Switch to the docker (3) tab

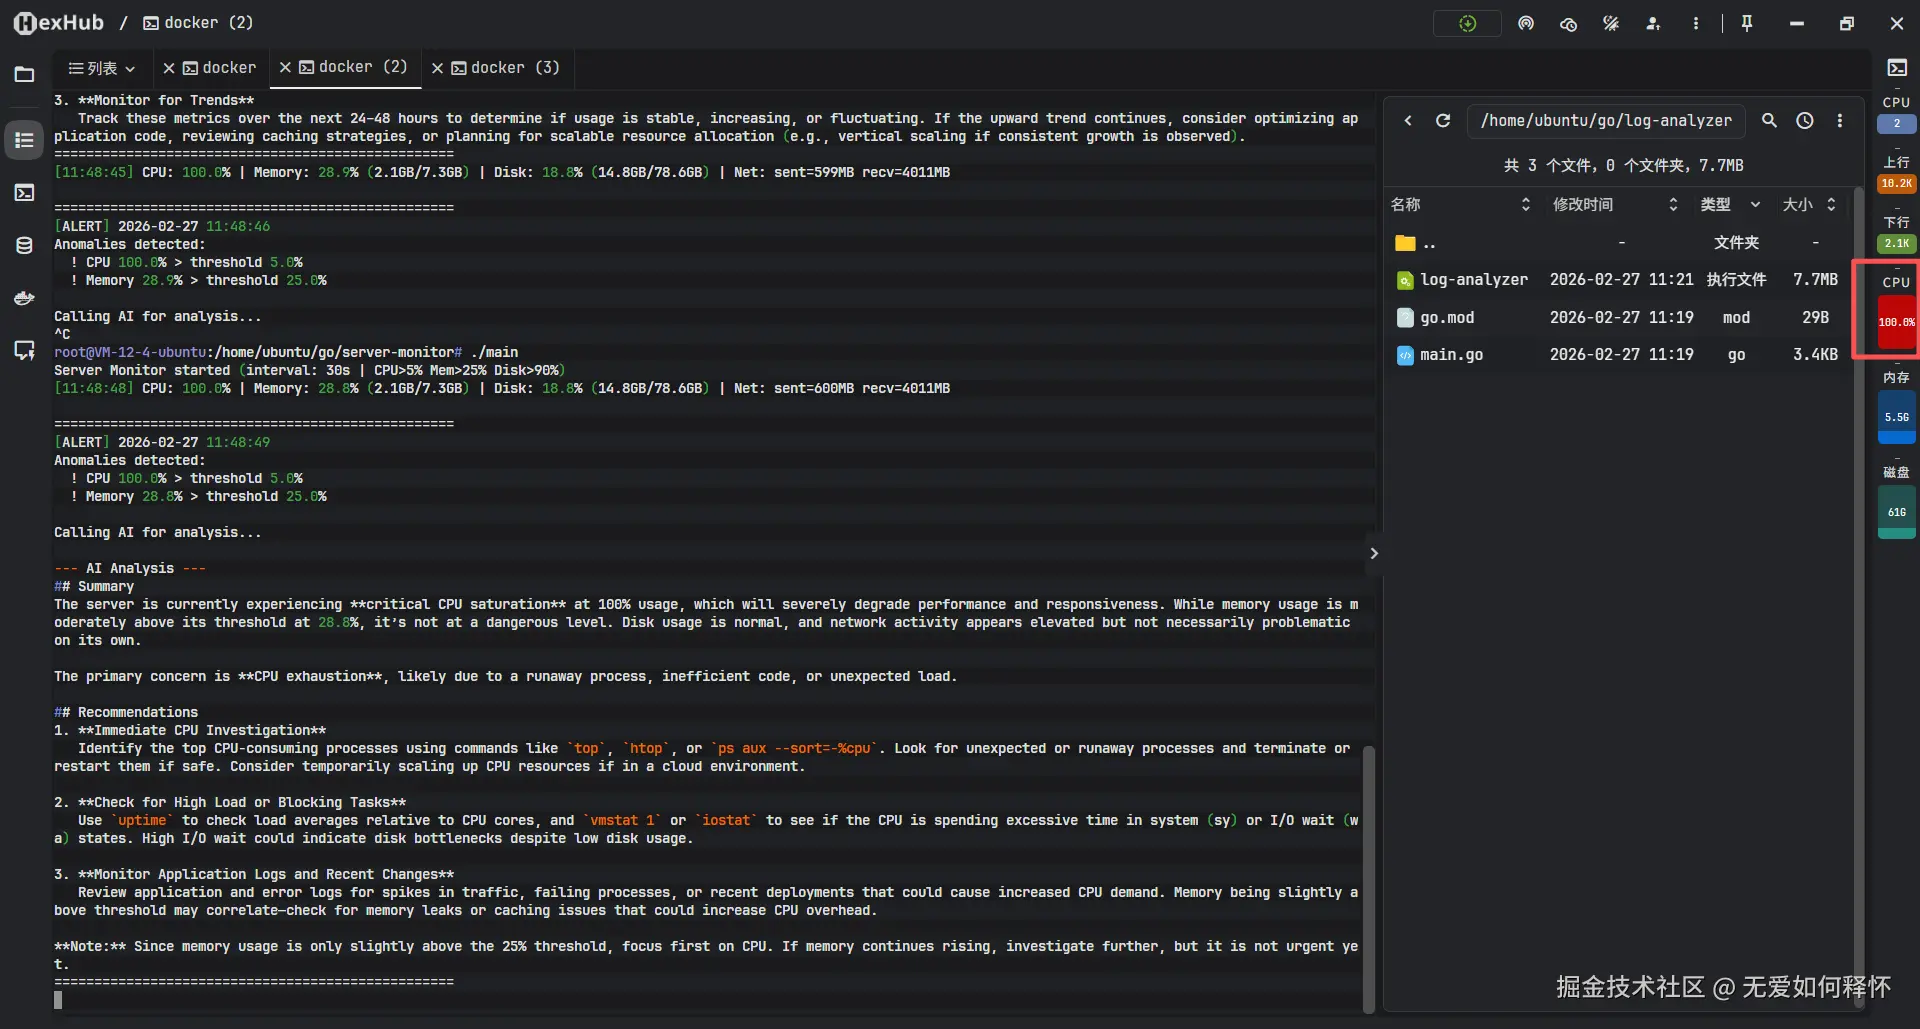coord(506,68)
